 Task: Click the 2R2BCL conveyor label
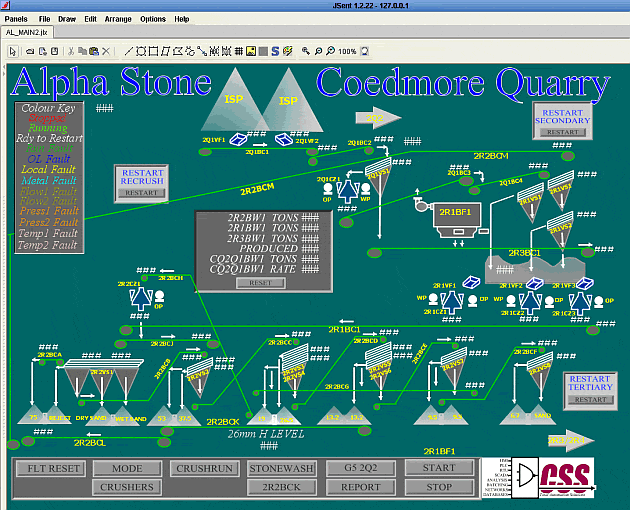pyautogui.click(x=90, y=443)
